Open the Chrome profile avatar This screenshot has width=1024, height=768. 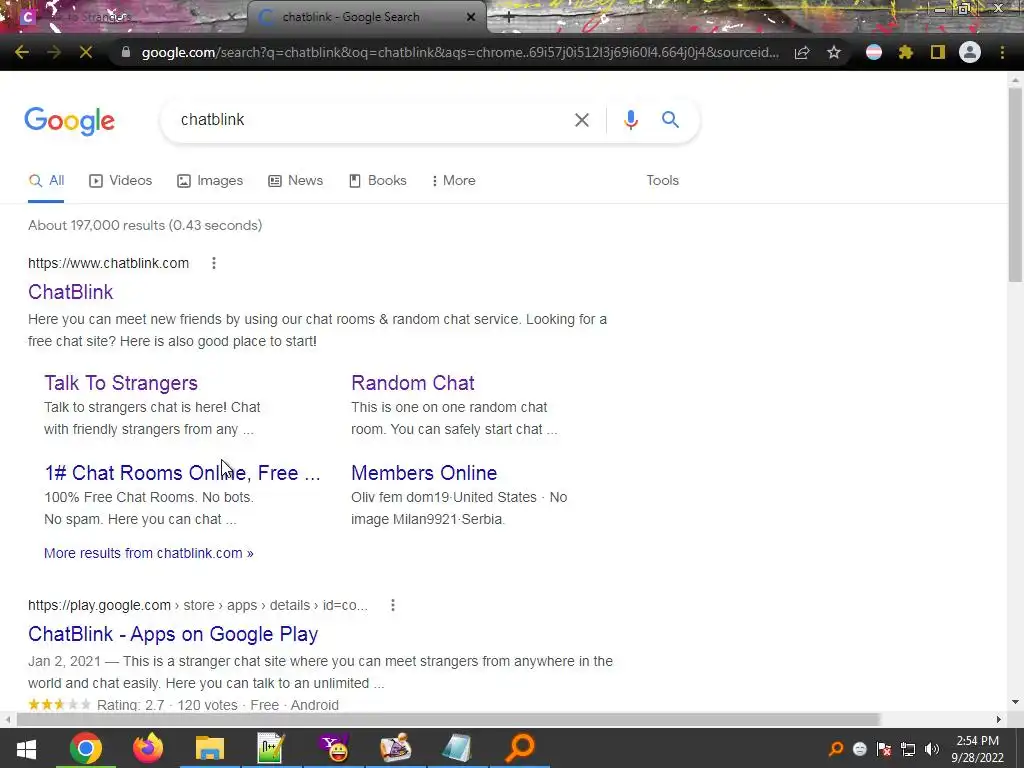click(x=970, y=52)
